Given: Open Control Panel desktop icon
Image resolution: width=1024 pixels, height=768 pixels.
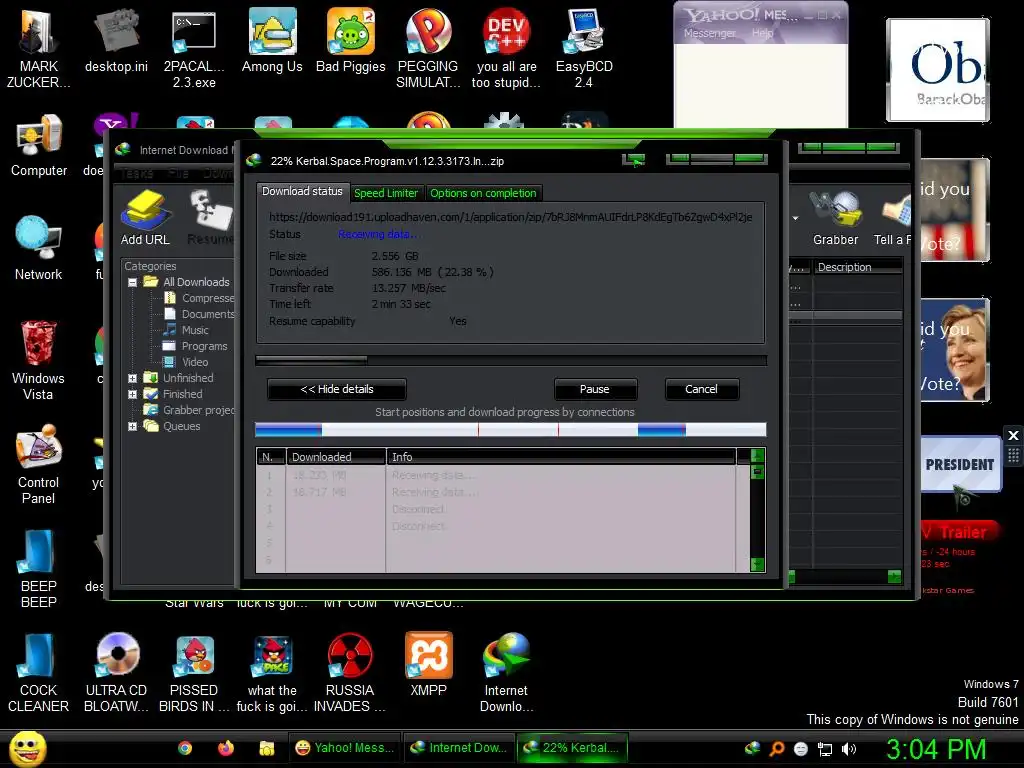Looking at the screenshot, I should [38, 464].
